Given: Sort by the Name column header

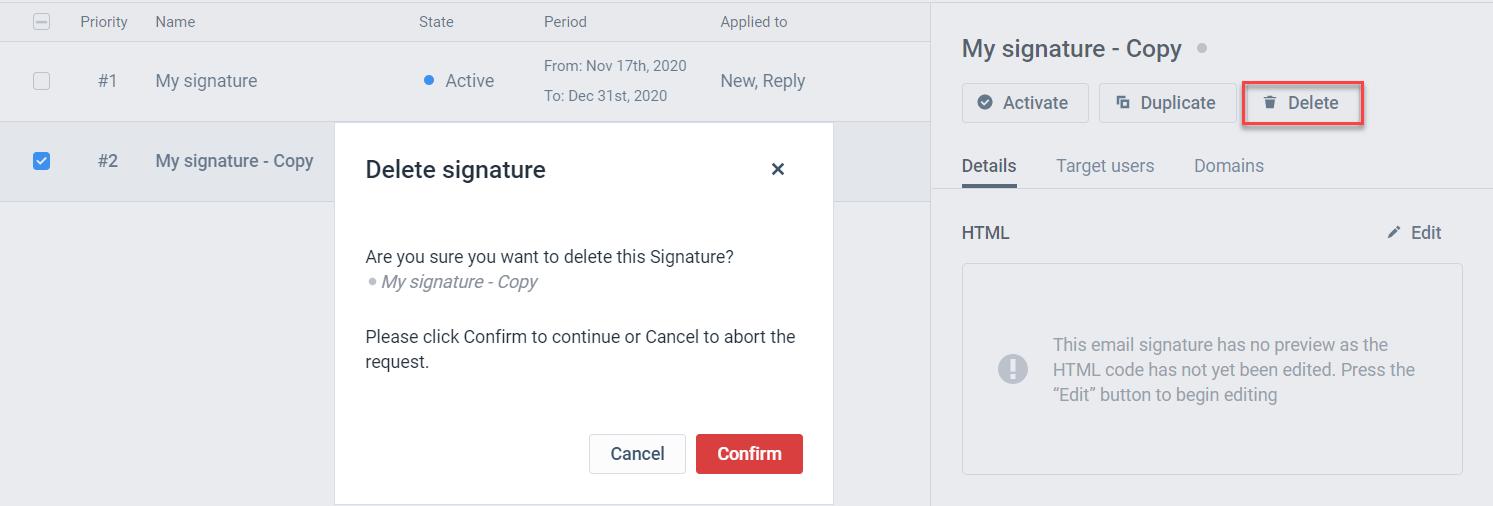Looking at the screenshot, I should pyautogui.click(x=175, y=21).
